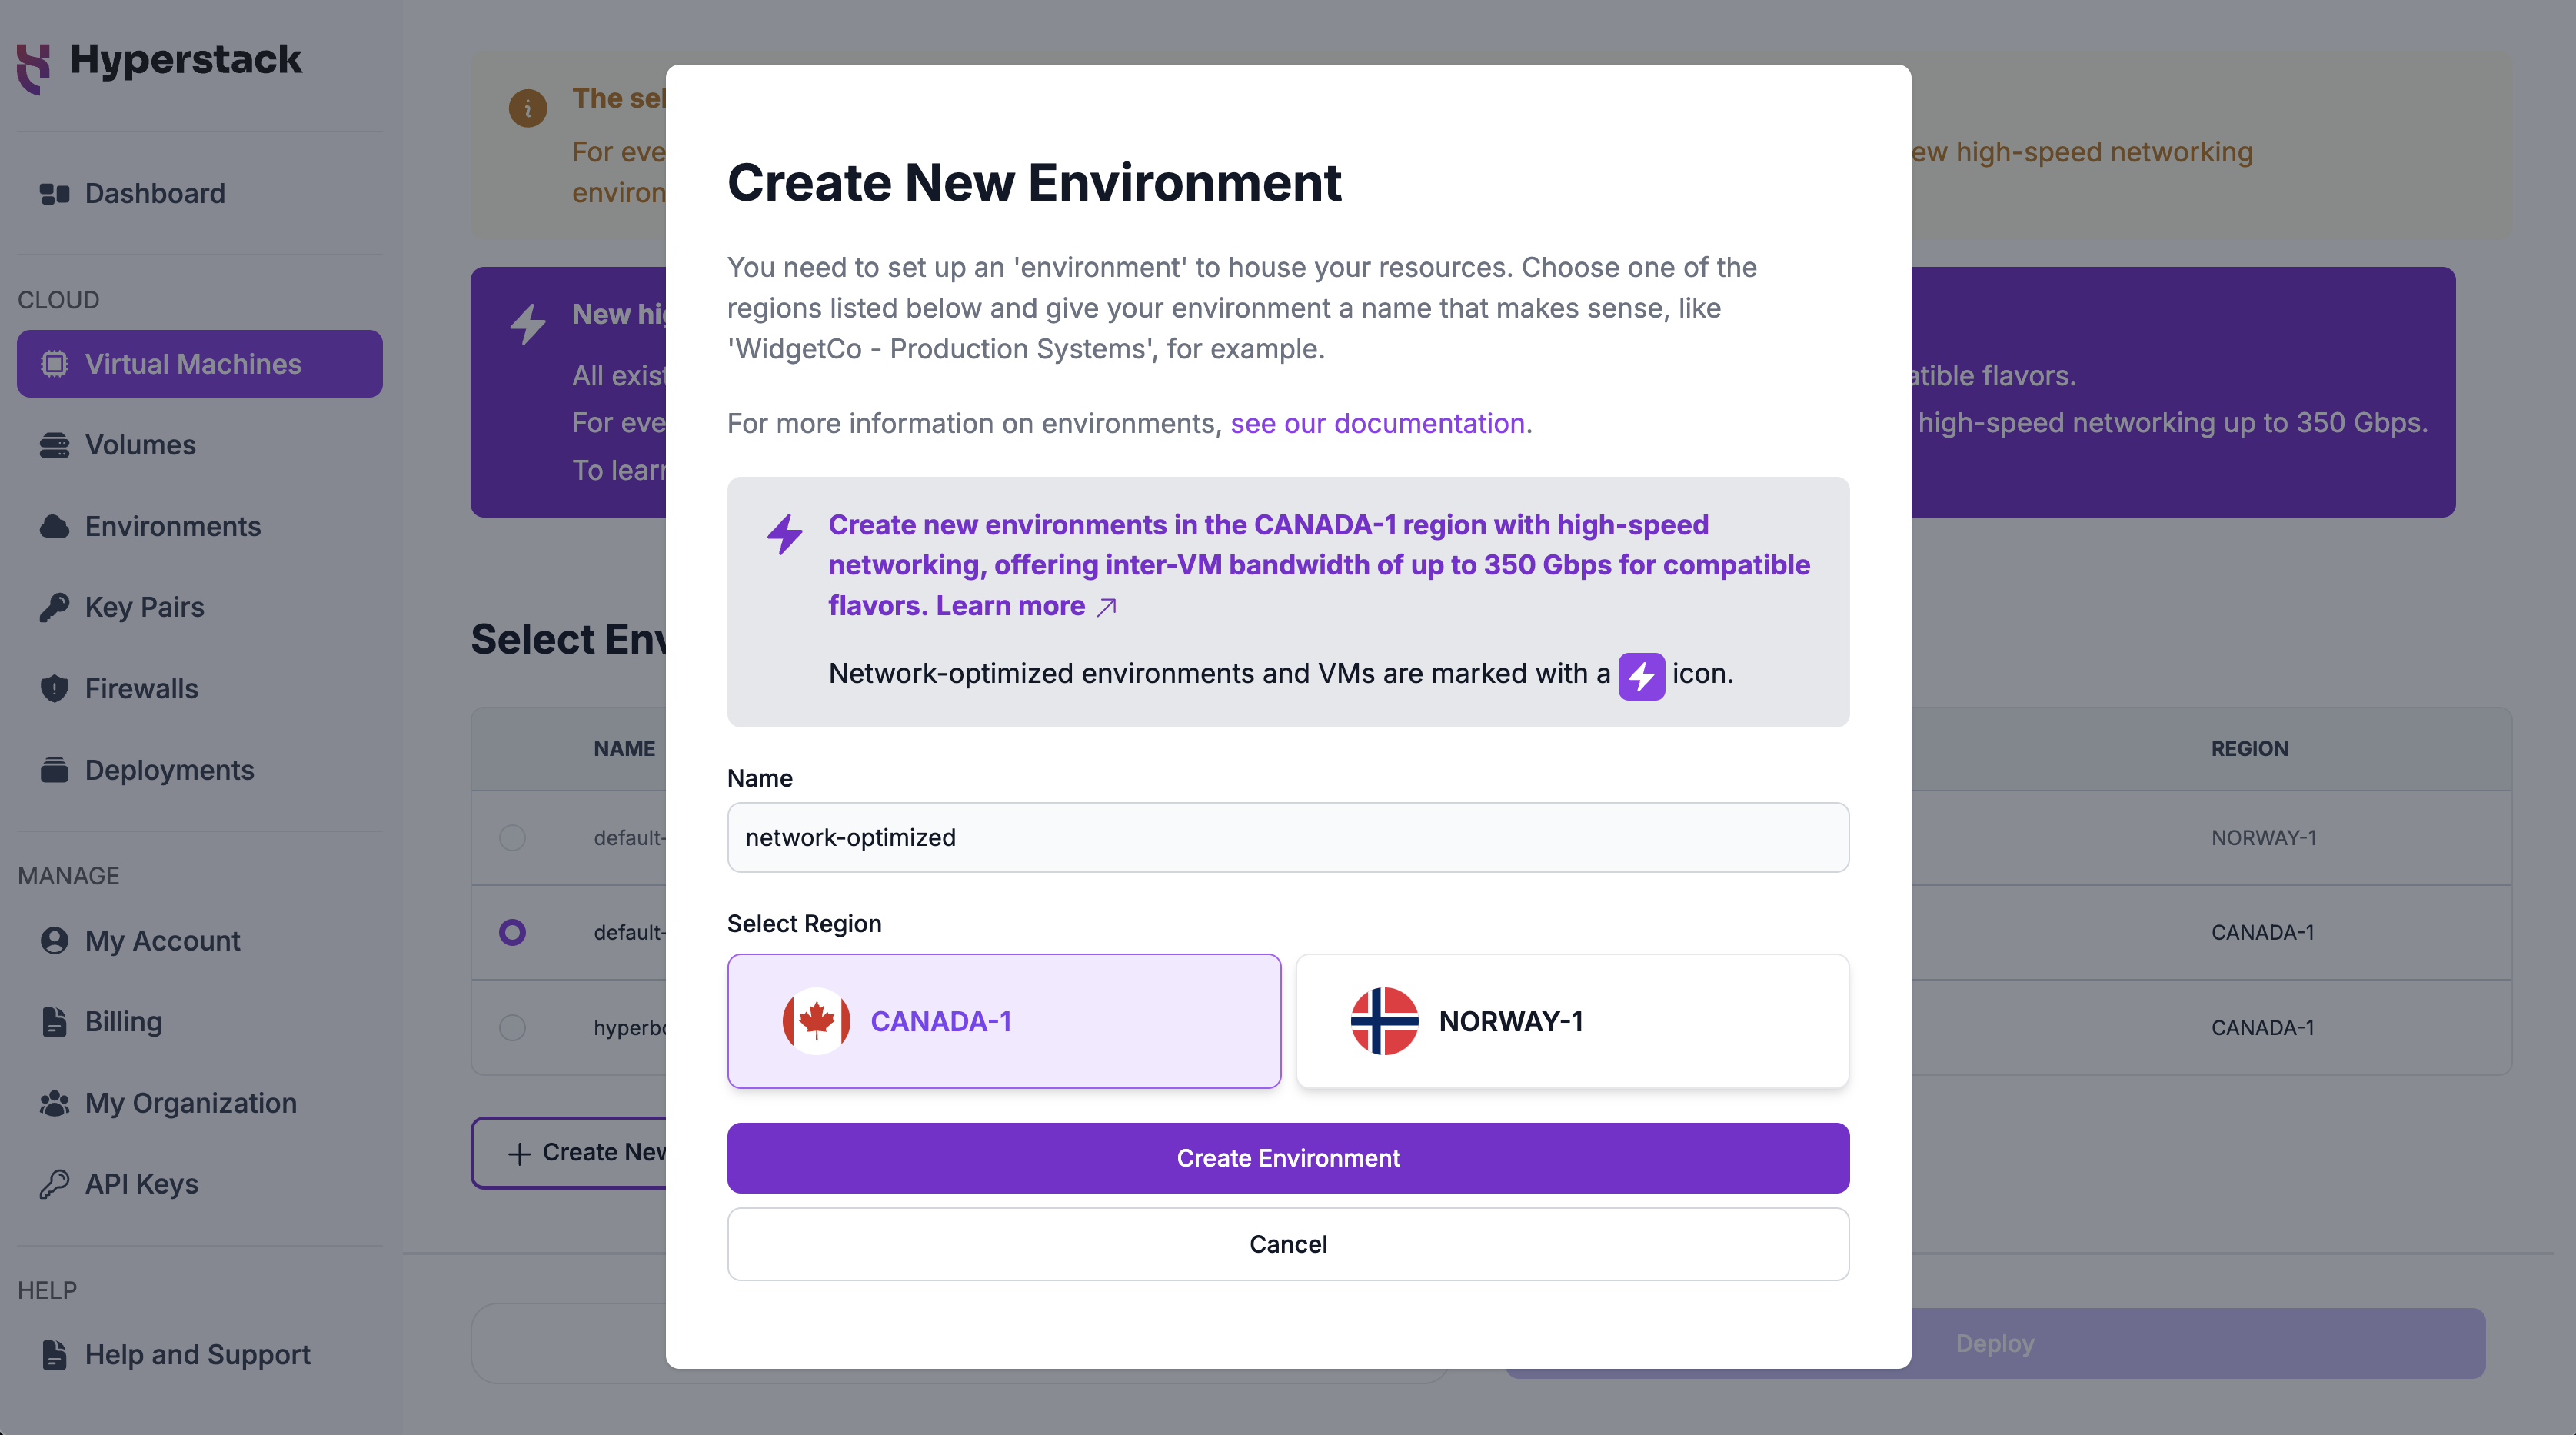This screenshot has width=2576, height=1435.
Task: Clear the environment Name input field
Action: [x=1286, y=836]
